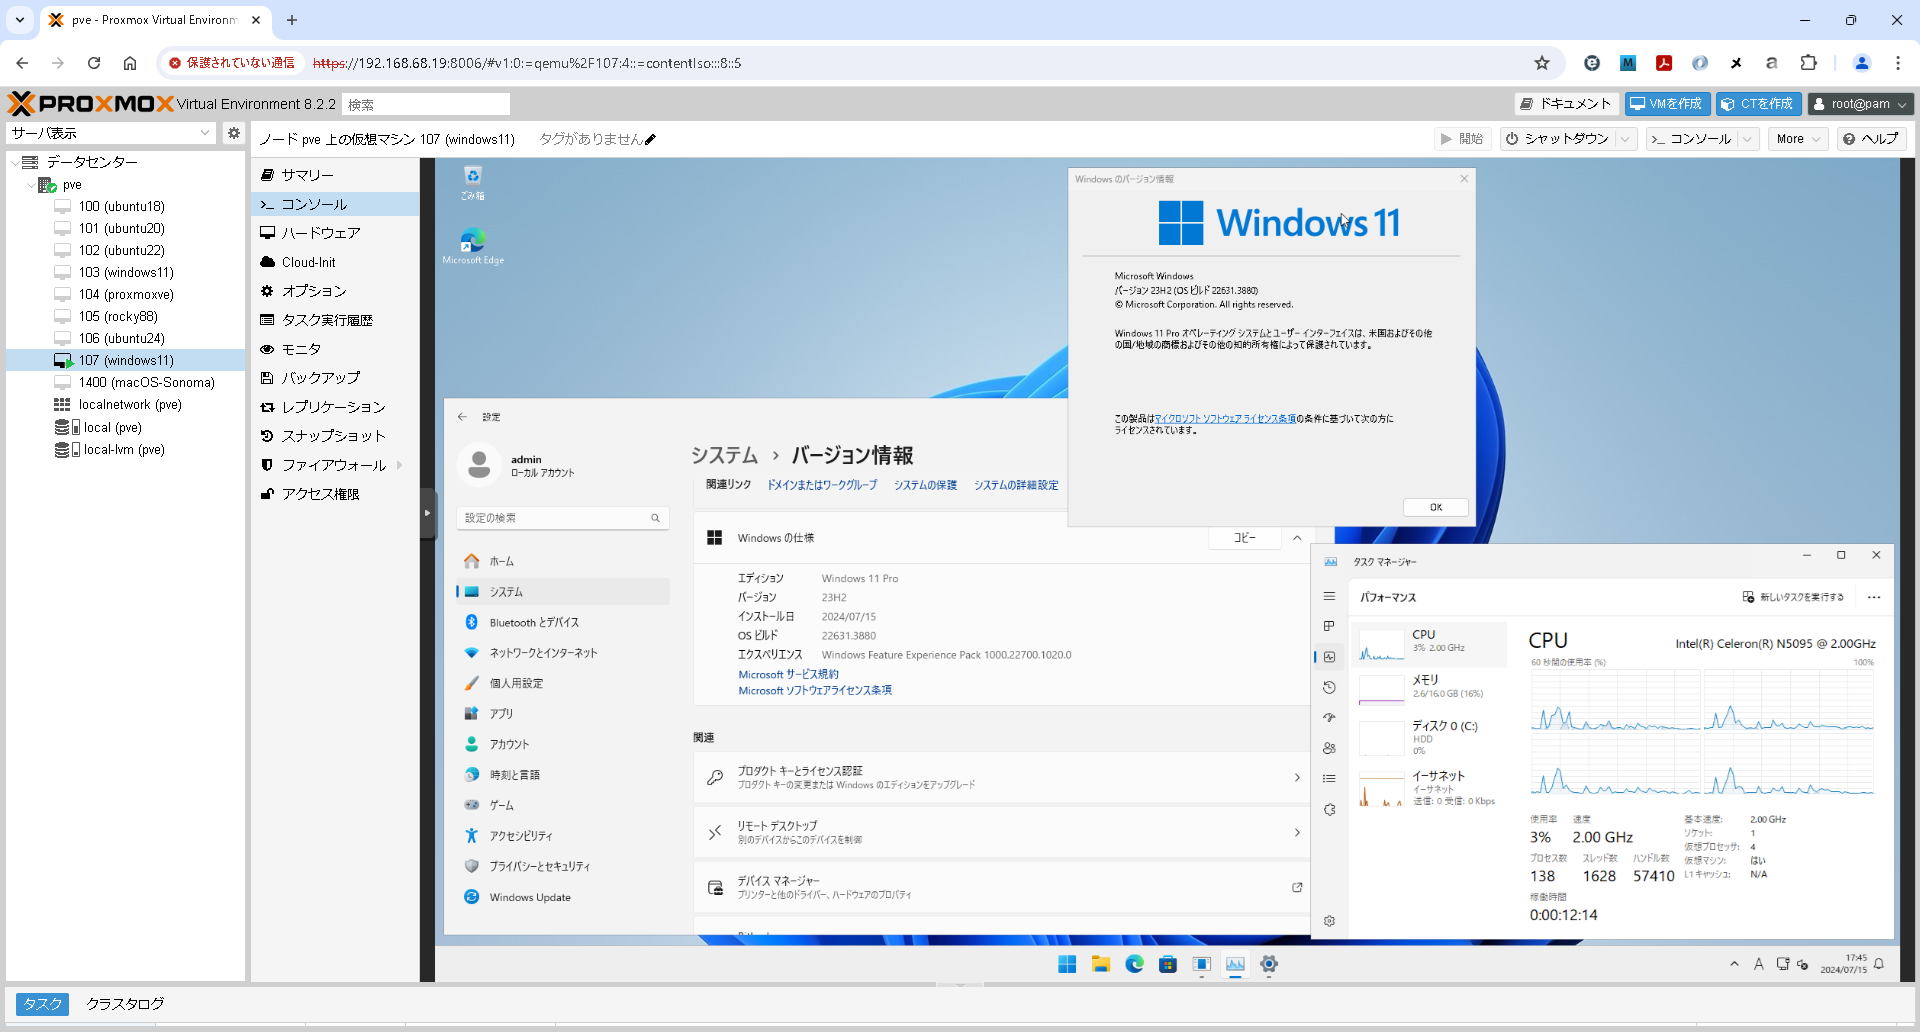Expand the noVNC control panel handle
This screenshot has height=1032, width=1920.
click(428, 513)
